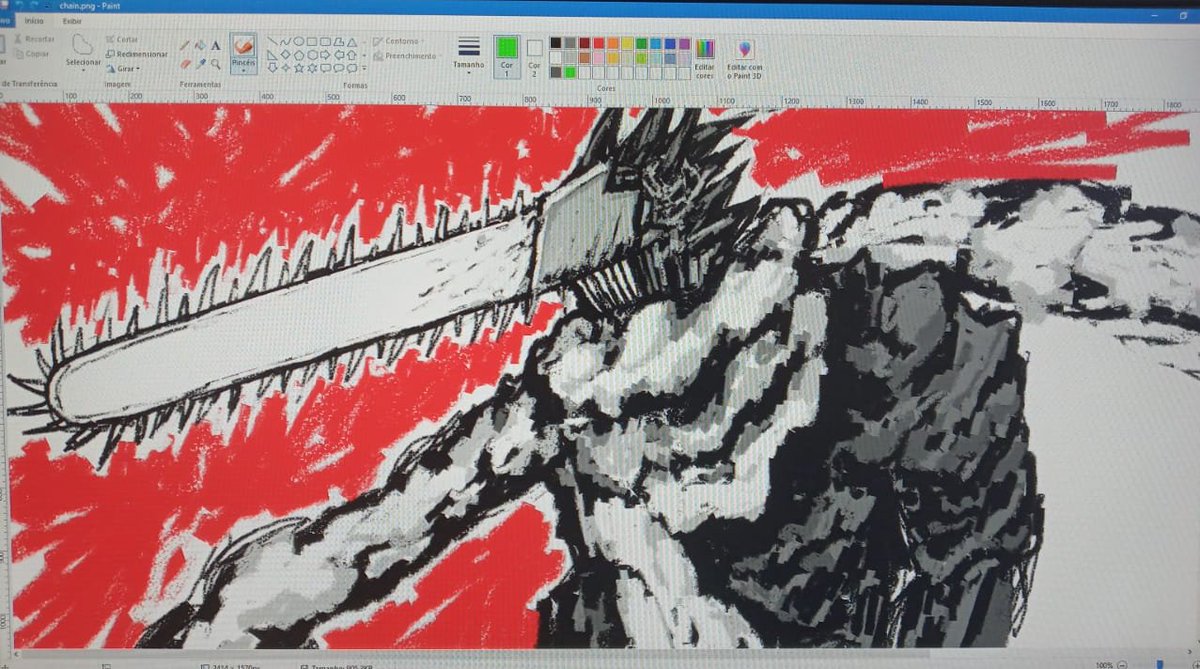Pick the red color swatch

tap(599, 43)
